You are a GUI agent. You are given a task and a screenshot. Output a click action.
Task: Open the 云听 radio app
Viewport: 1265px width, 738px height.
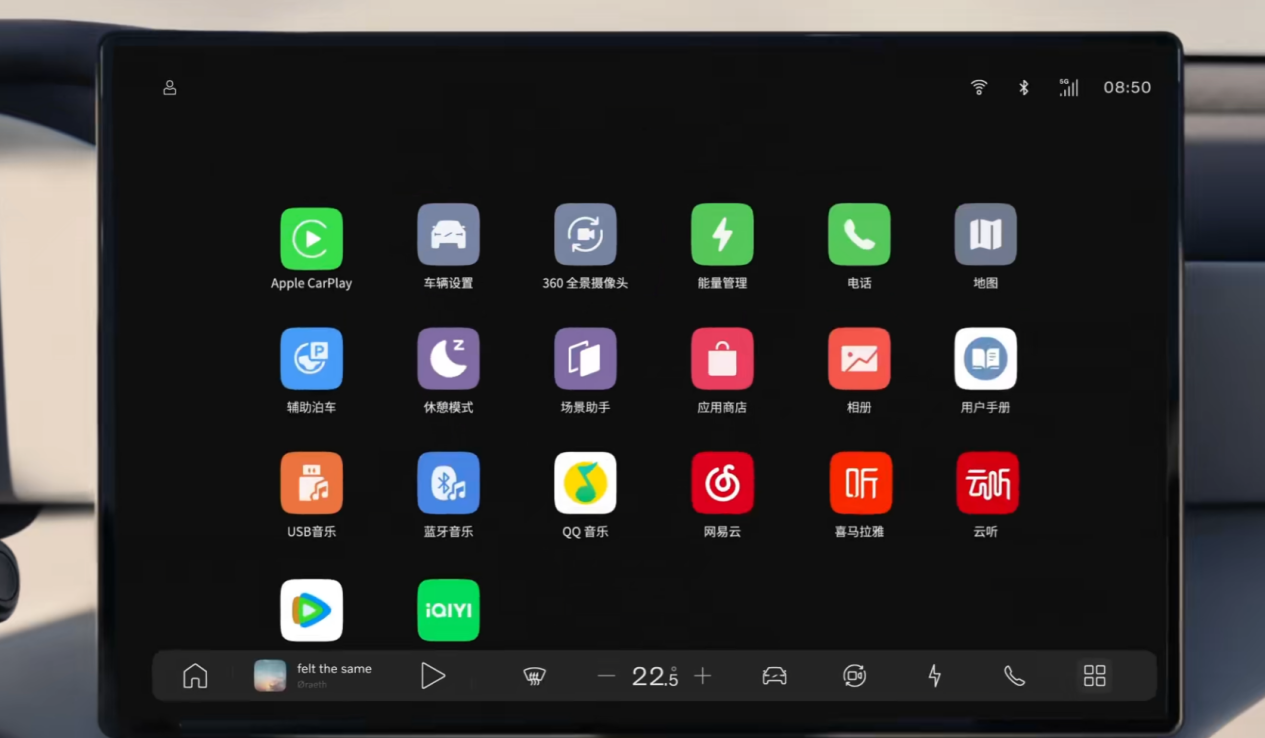(986, 482)
